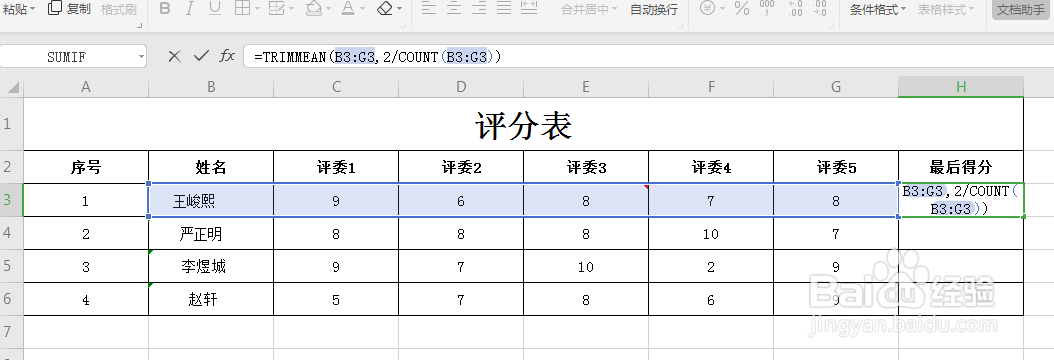1054x360 pixels.
Task: Select column H header
Action: coord(961,87)
